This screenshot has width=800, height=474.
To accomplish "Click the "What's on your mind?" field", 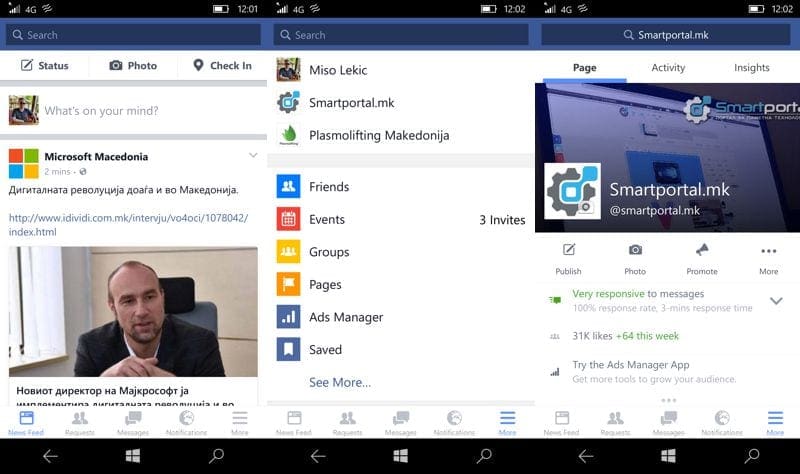I will 101,111.
